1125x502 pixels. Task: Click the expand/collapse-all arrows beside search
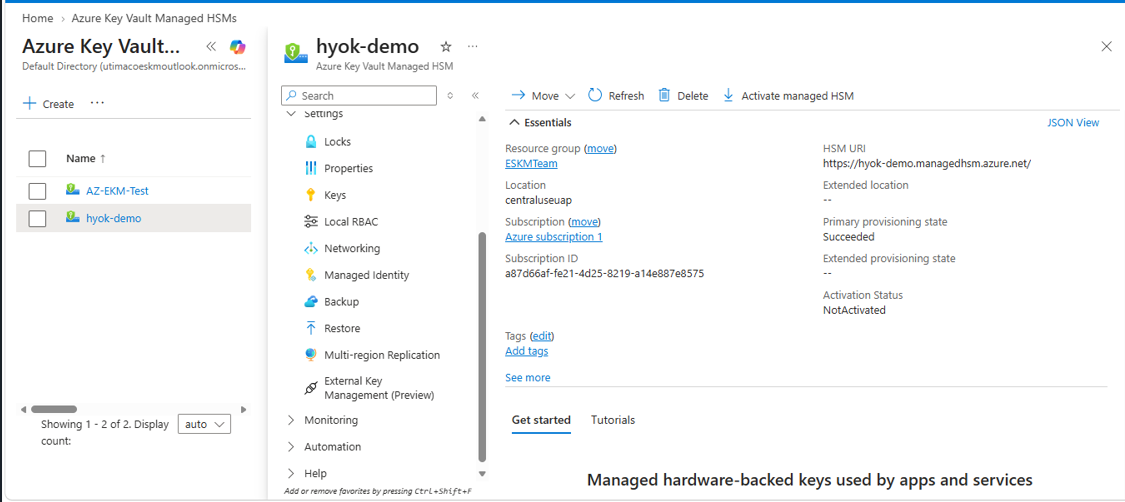click(450, 95)
